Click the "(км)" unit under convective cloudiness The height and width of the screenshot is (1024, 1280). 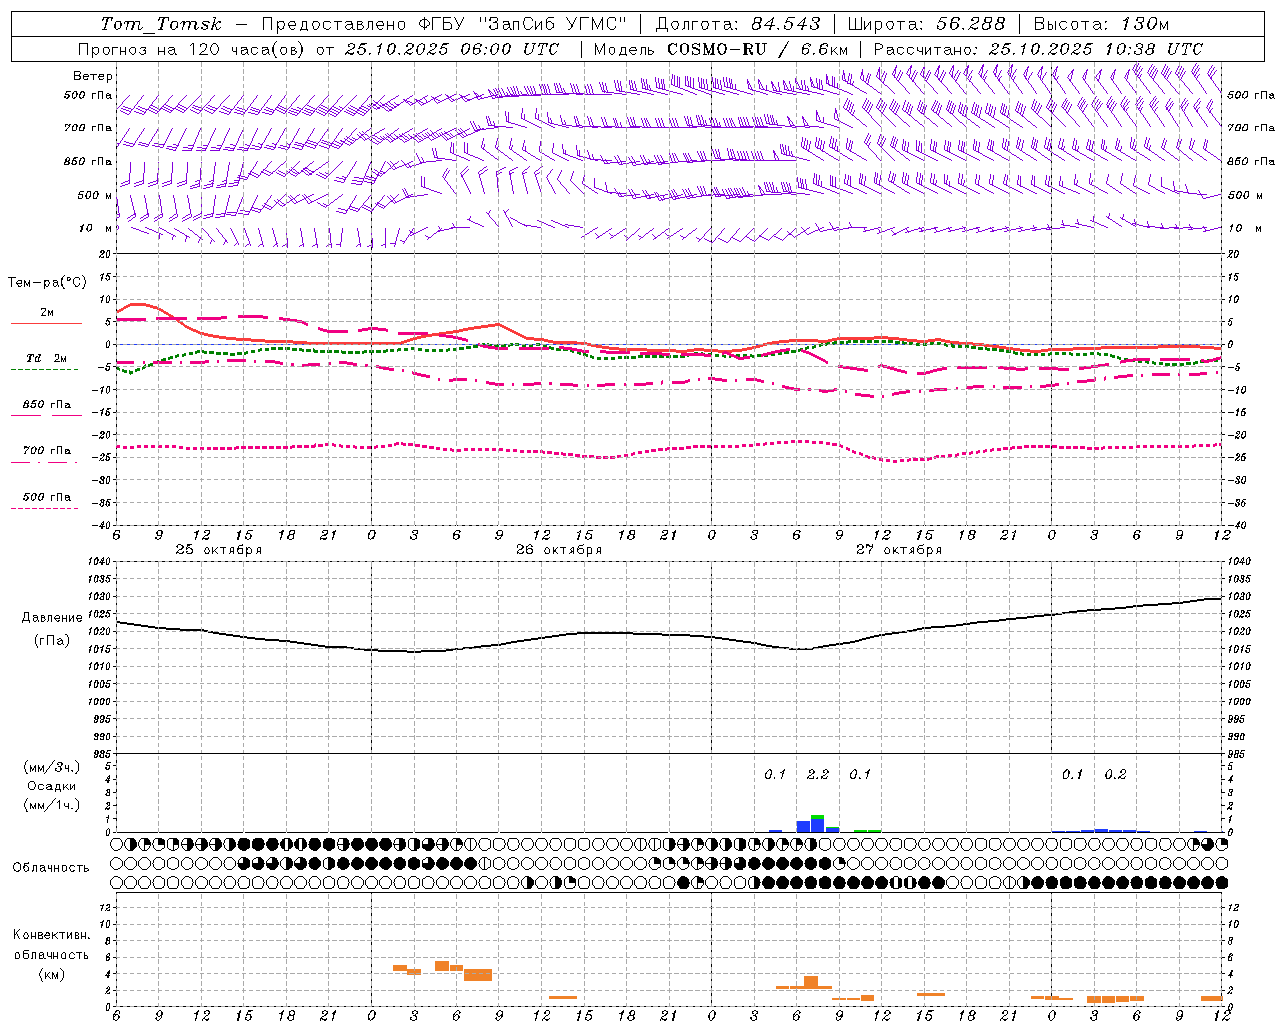pyautogui.click(x=52, y=974)
